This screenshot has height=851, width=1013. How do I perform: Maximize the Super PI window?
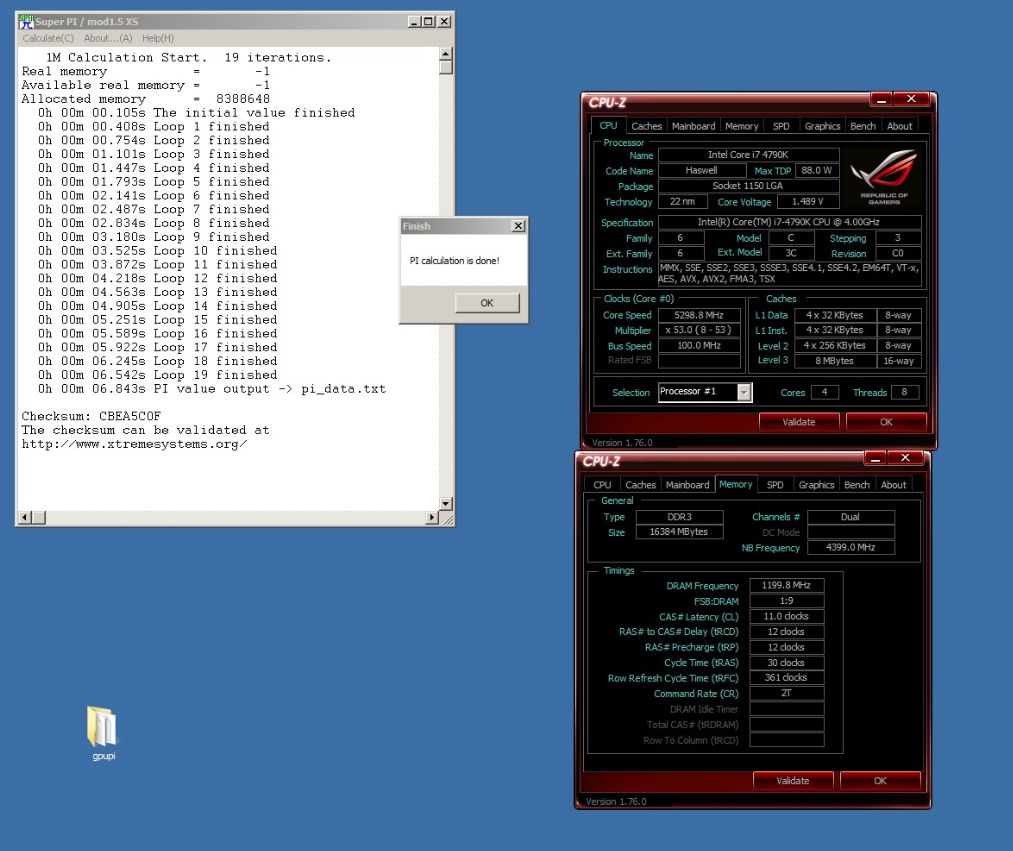pyautogui.click(x=428, y=21)
